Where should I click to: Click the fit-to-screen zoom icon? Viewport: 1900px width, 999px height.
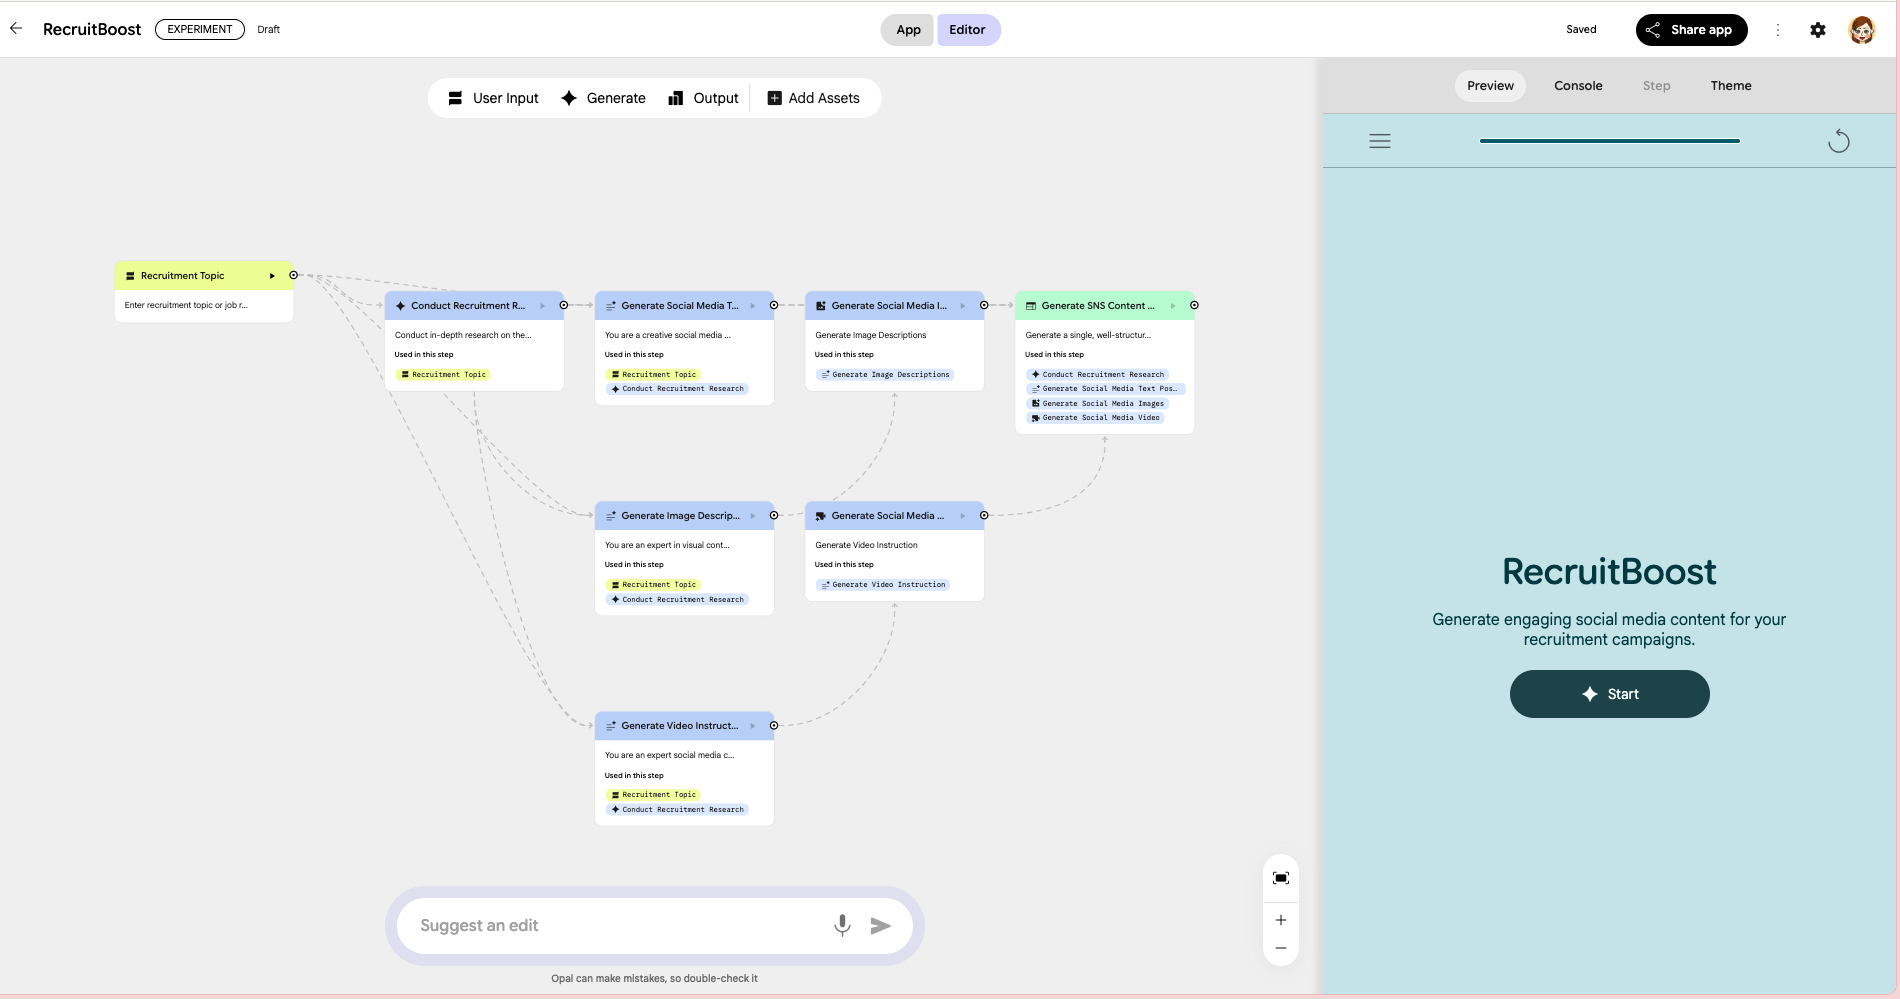click(x=1280, y=878)
